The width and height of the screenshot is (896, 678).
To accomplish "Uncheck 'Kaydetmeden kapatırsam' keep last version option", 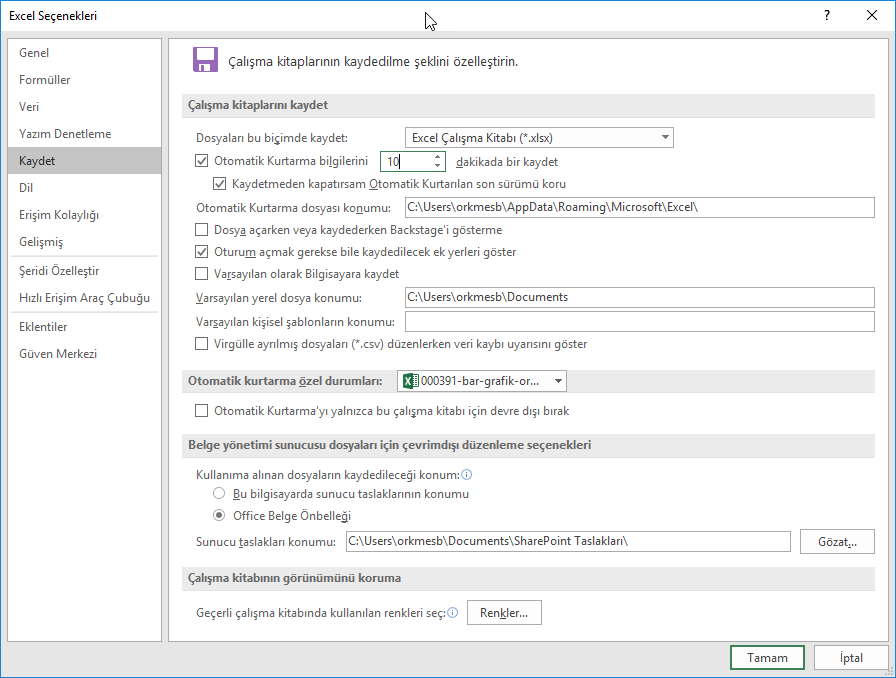I will pos(219,184).
